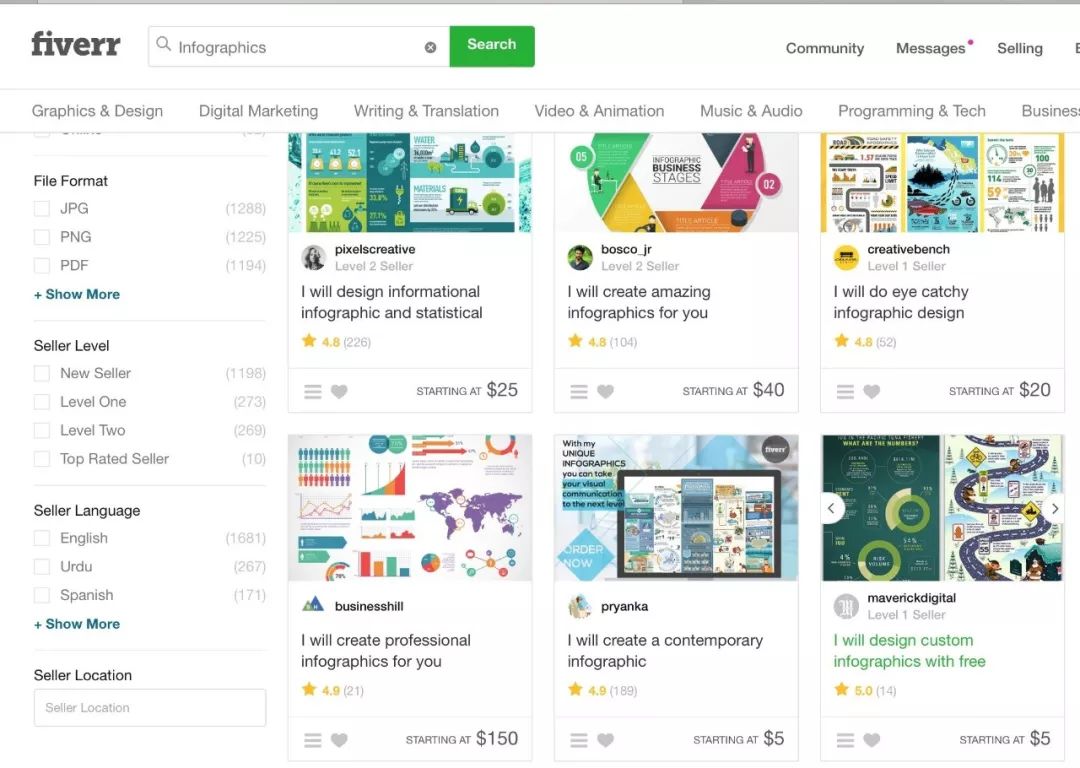Open the Community link
The image size is (1080, 768).
point(824,48)
